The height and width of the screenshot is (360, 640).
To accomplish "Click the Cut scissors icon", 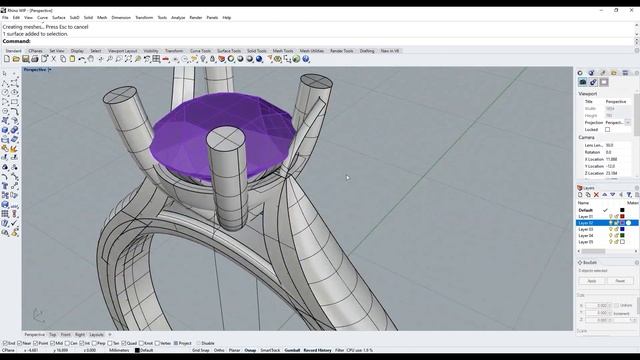I will (53, 59).
